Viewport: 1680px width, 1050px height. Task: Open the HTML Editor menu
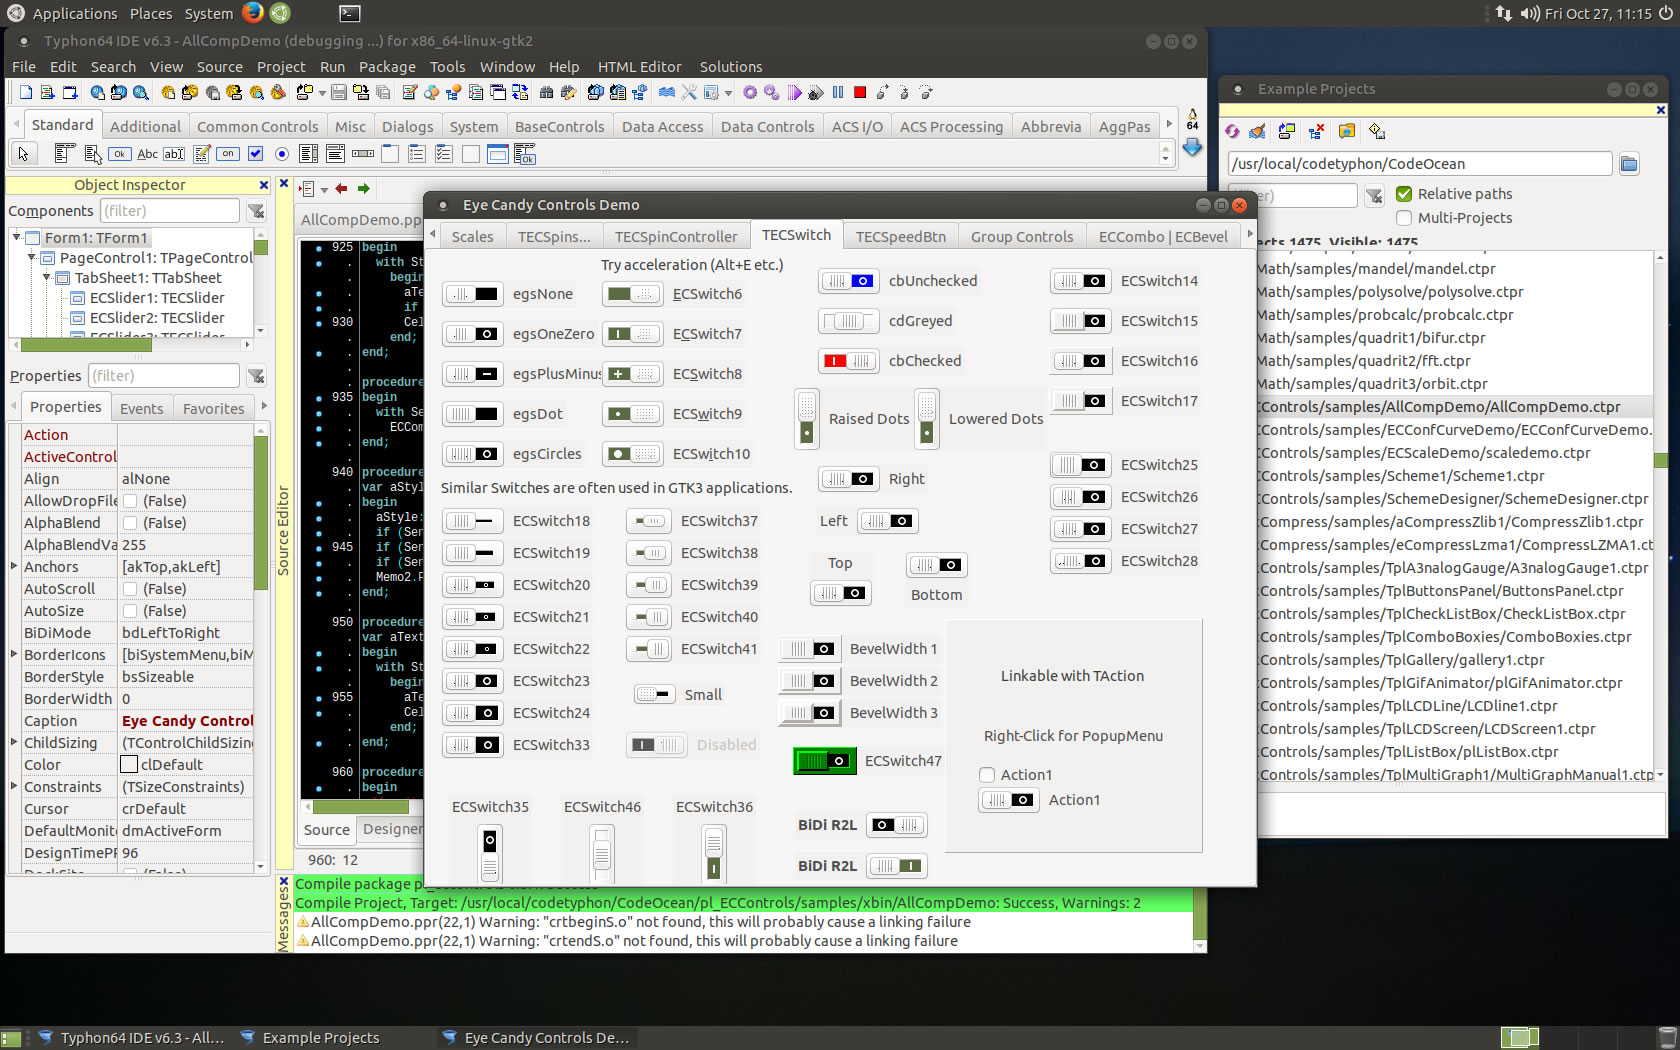[639, 67]
